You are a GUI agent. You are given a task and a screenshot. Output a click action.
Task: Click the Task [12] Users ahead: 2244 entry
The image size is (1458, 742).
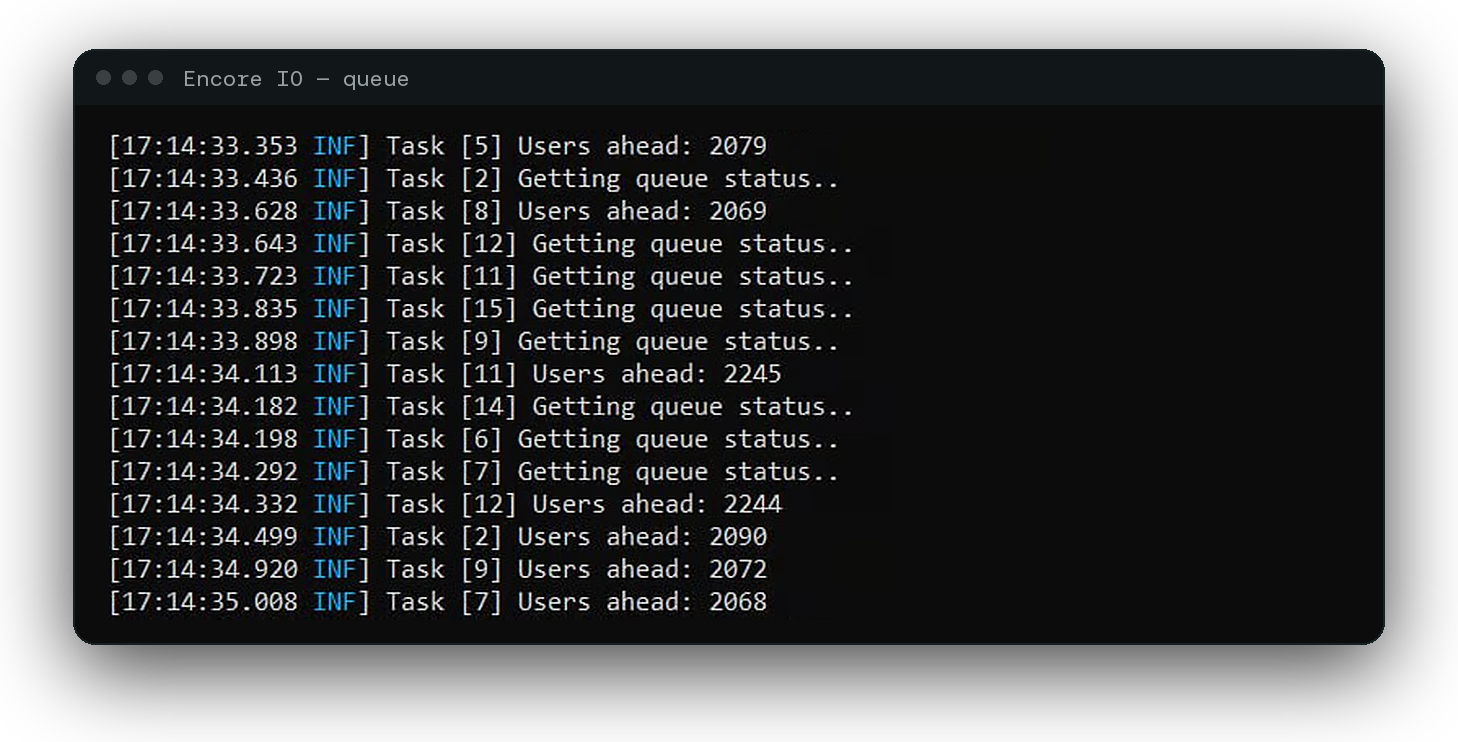click(445, 504)
